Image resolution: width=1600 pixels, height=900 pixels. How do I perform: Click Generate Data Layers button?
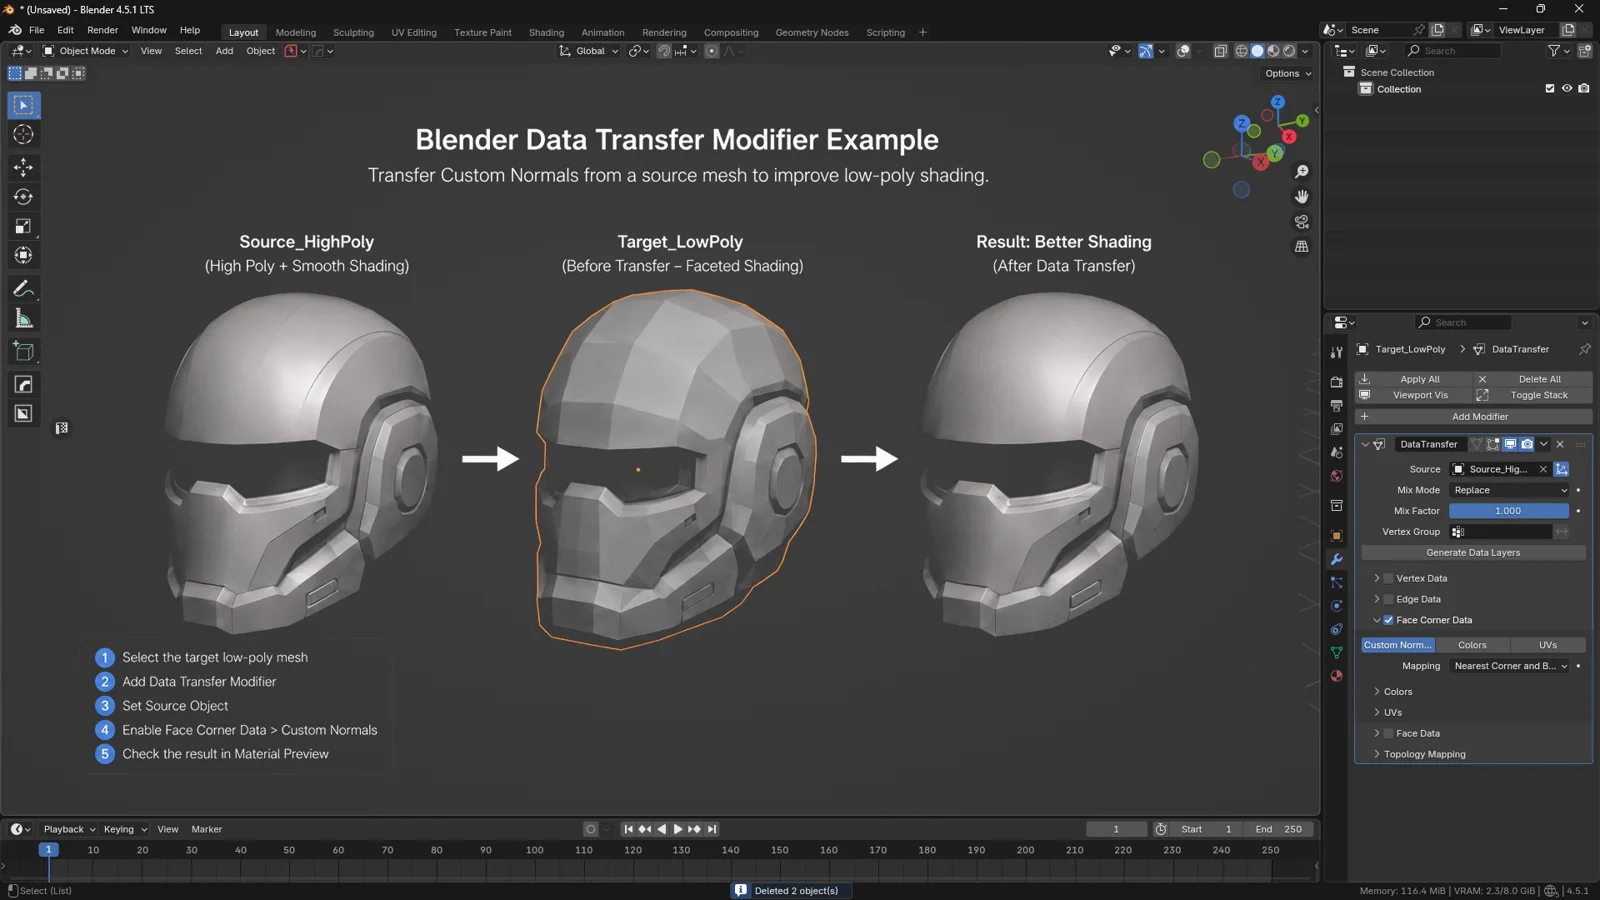tap(1473, 553)
